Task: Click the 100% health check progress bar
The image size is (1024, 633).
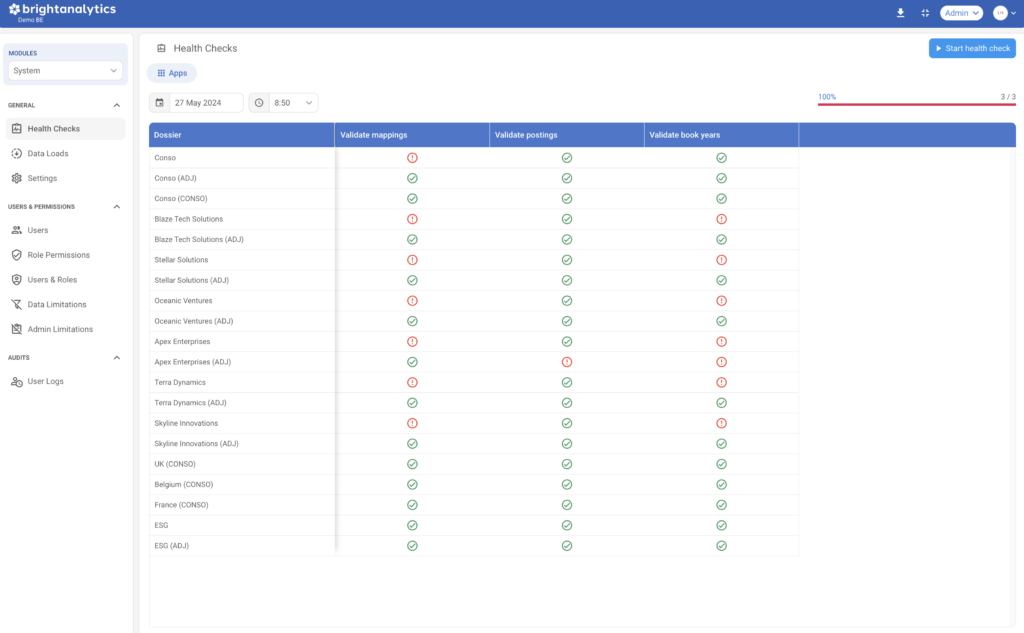Action: click(x=916, y=103)
